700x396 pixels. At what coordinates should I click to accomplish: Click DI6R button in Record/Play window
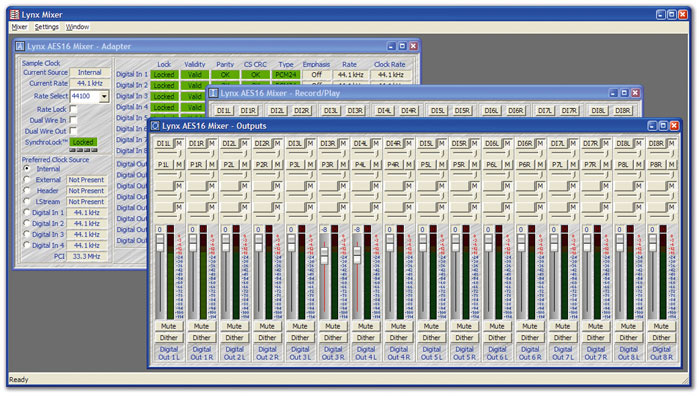[516, 110]
